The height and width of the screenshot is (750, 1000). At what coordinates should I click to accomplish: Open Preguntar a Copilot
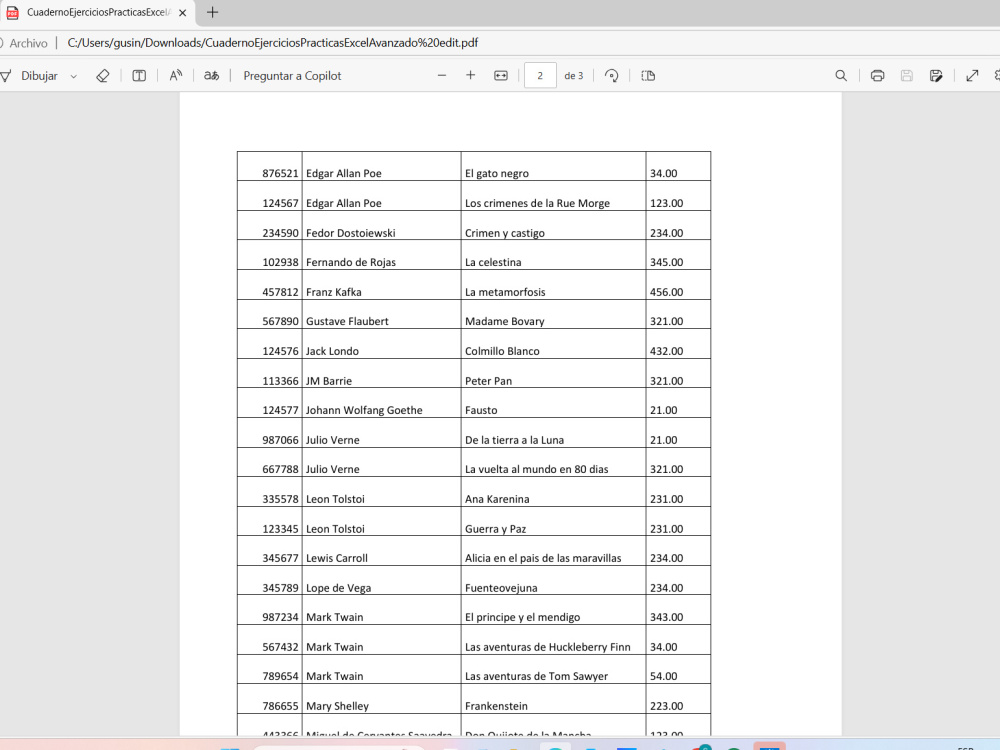[292, 76]
